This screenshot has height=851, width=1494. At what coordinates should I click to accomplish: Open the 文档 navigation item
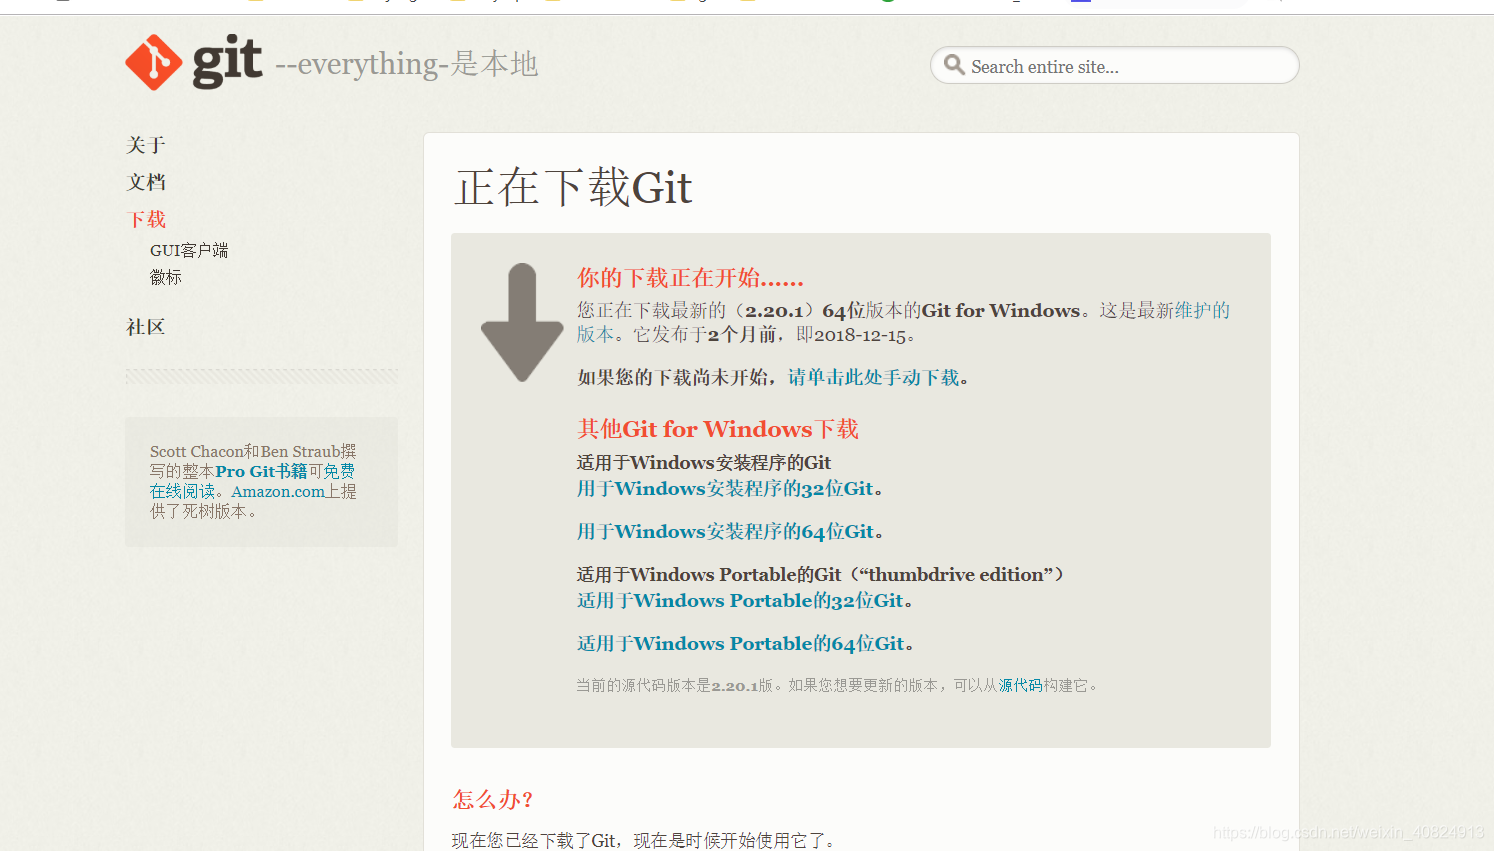(x=146, y=182)
